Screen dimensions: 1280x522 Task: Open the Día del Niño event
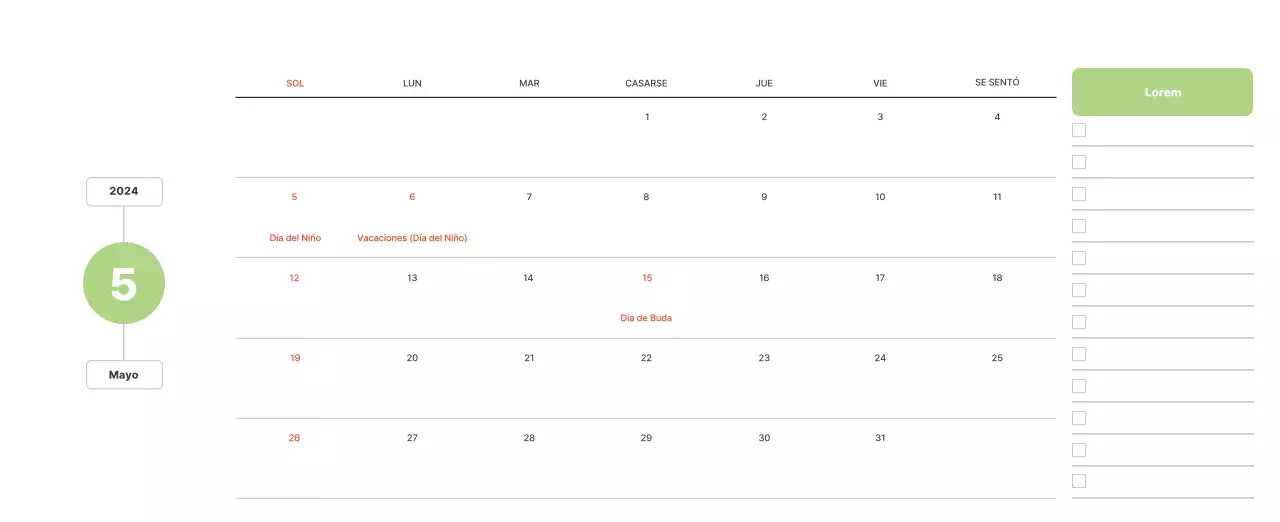click(295, 238)
